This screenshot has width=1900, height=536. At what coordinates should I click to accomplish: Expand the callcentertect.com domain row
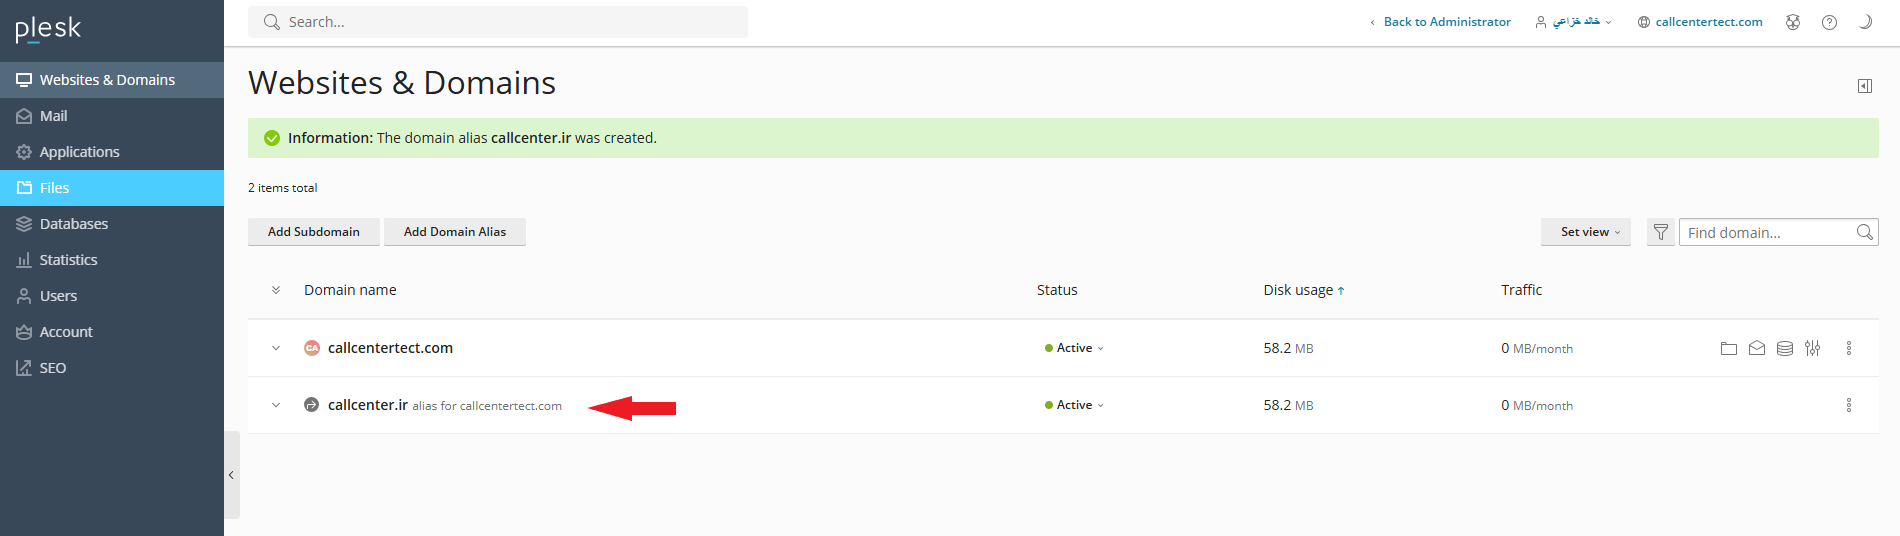276,348
